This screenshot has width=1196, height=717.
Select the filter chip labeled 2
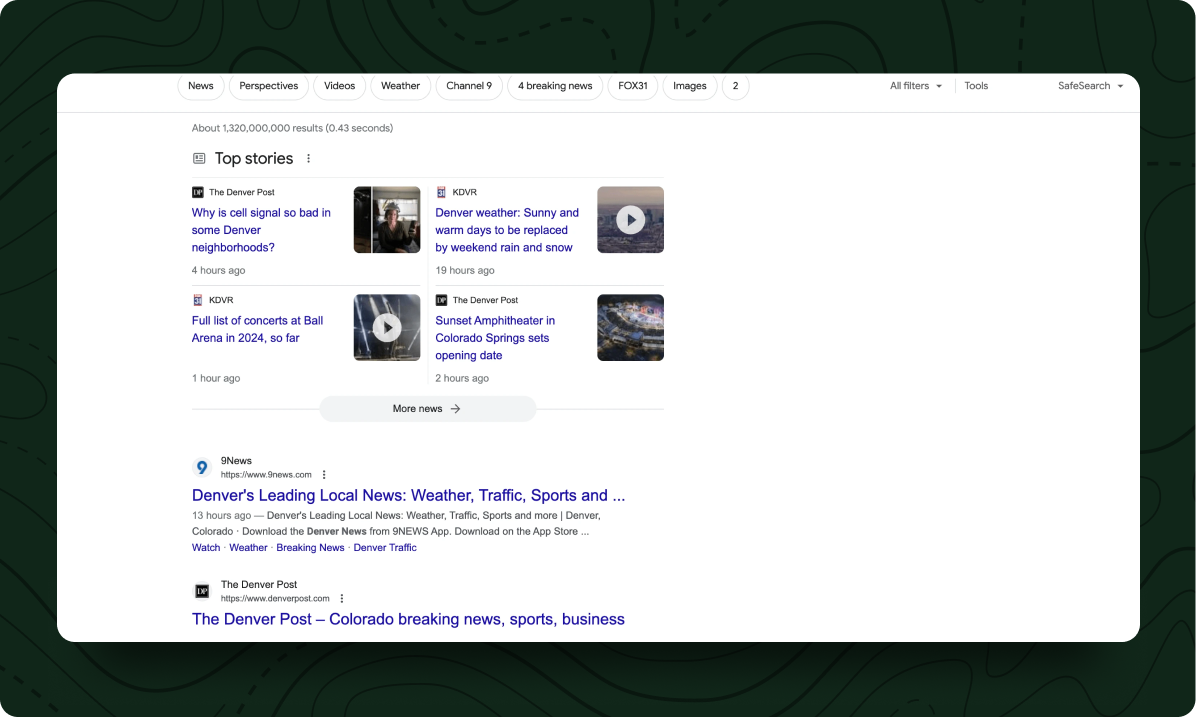point(735,86)
